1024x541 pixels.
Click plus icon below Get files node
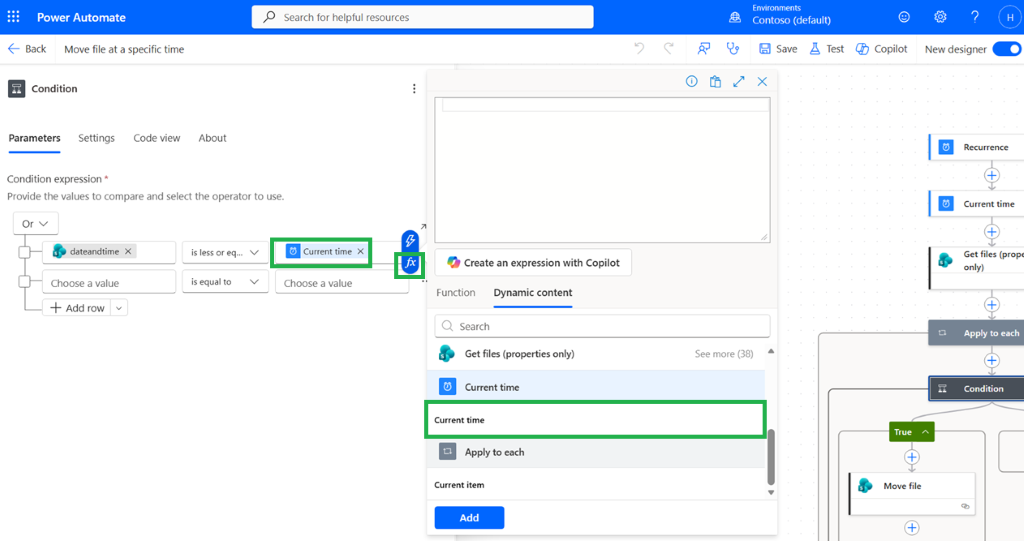pos(992,305)
